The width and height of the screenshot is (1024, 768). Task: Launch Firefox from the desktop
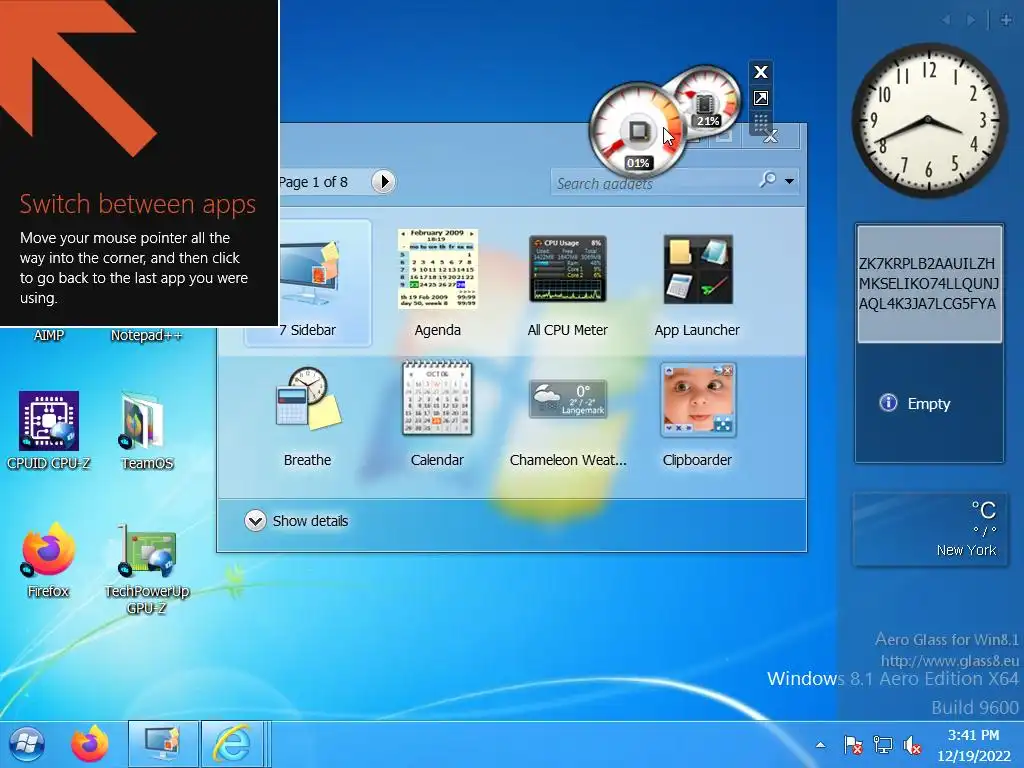pos(48,562)
